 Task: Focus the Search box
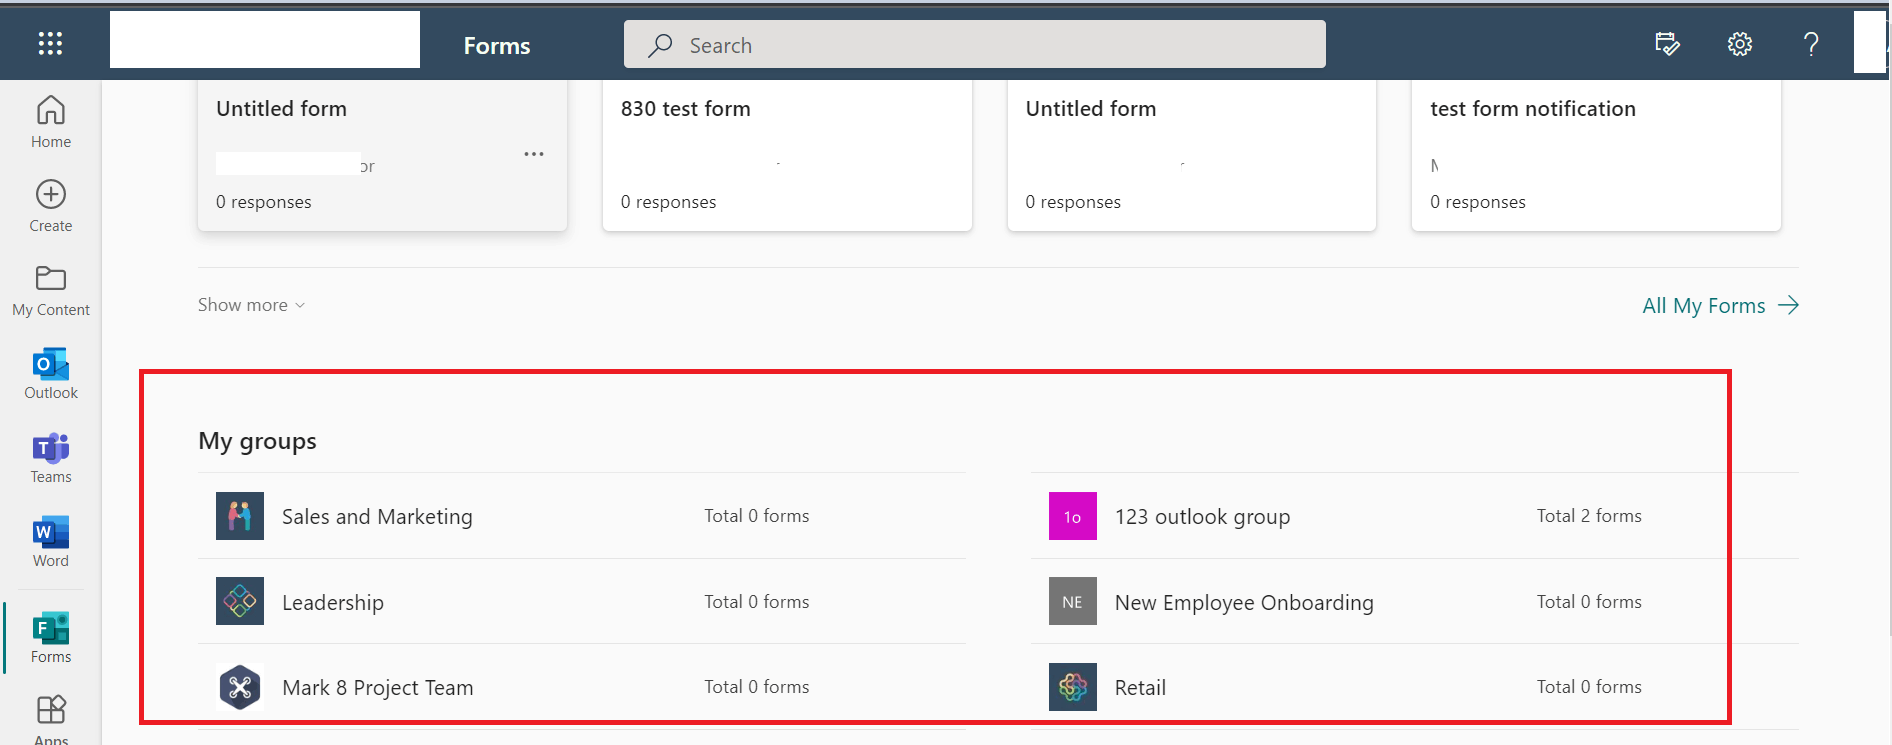click(x=975, y=45)
